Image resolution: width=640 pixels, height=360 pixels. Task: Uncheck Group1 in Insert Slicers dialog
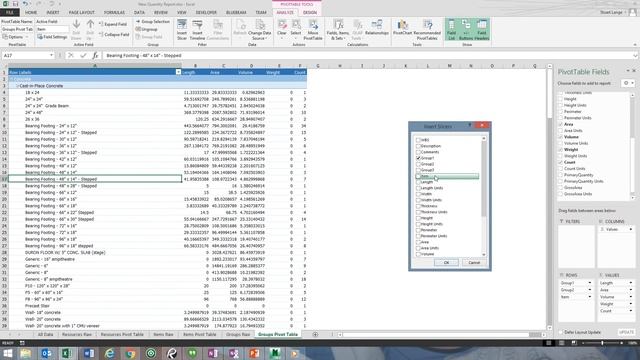(x=418, y=158)
